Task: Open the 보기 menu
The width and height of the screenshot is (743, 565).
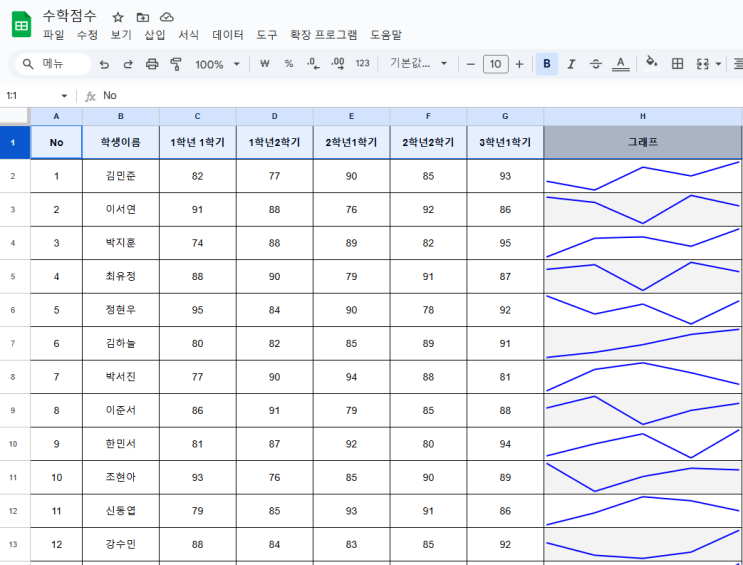Action: (x=121, y=35)
